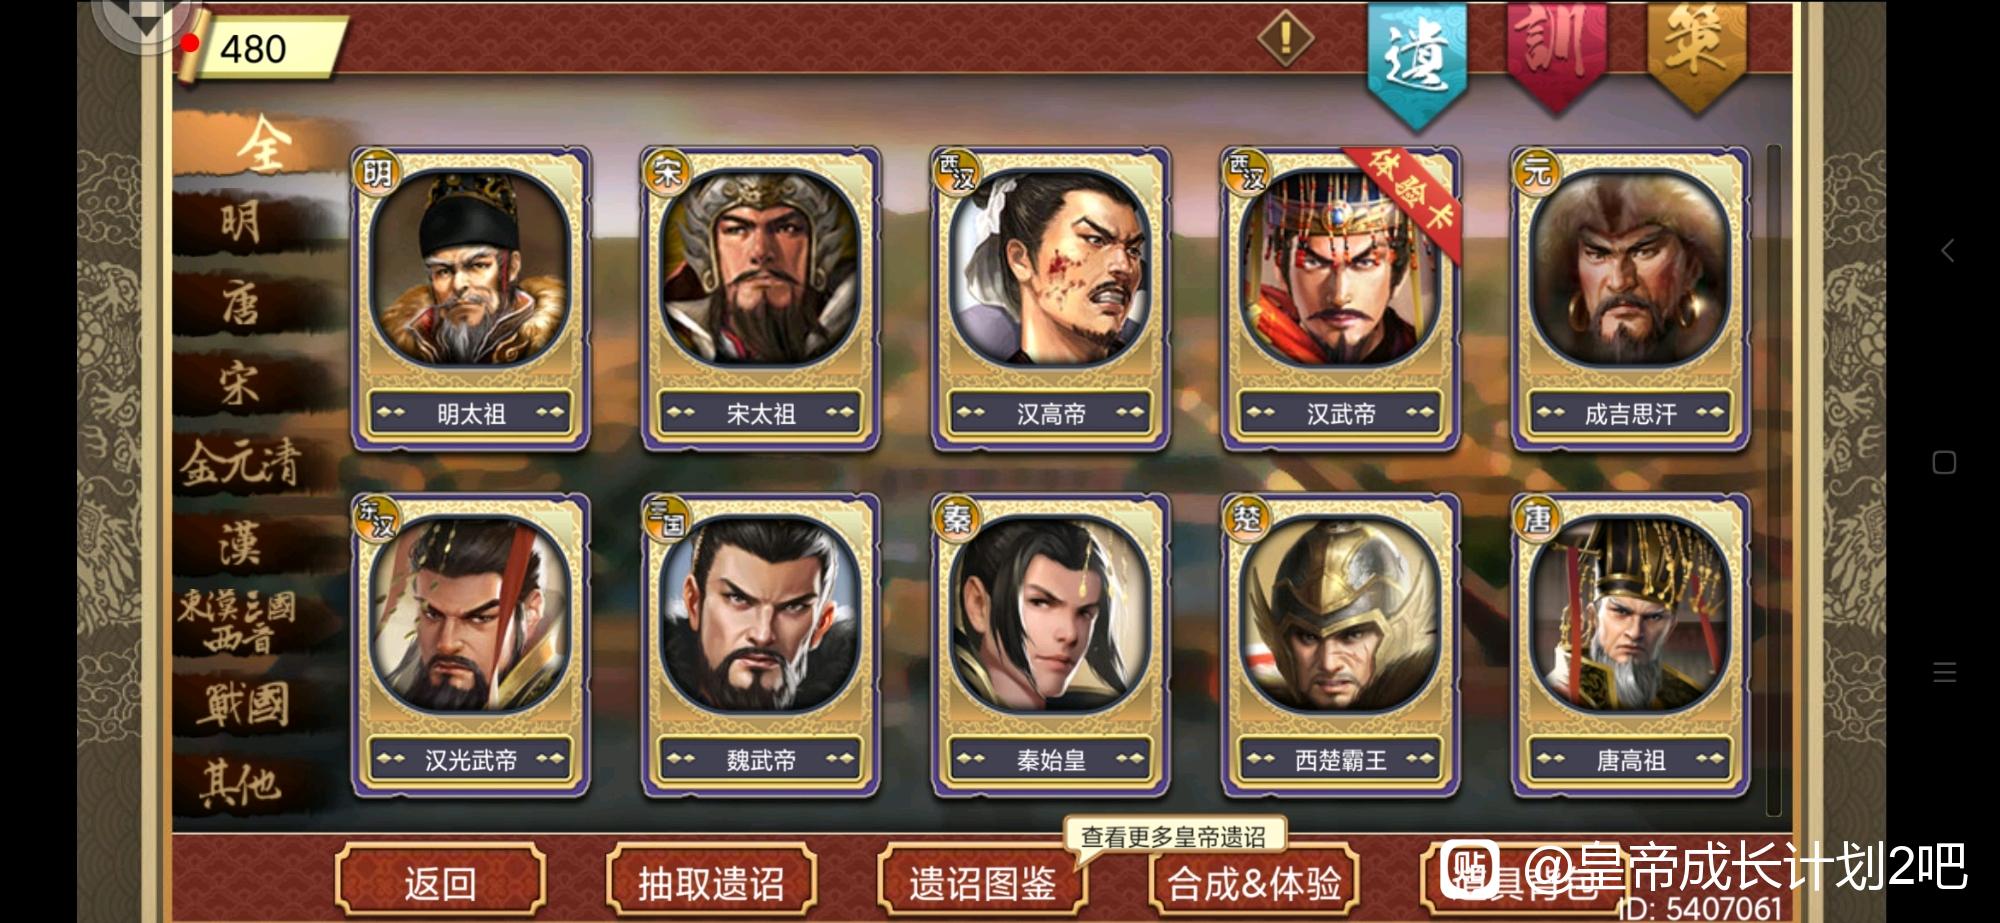Open 合成&体验 synthesis button

coord(1254,882)
